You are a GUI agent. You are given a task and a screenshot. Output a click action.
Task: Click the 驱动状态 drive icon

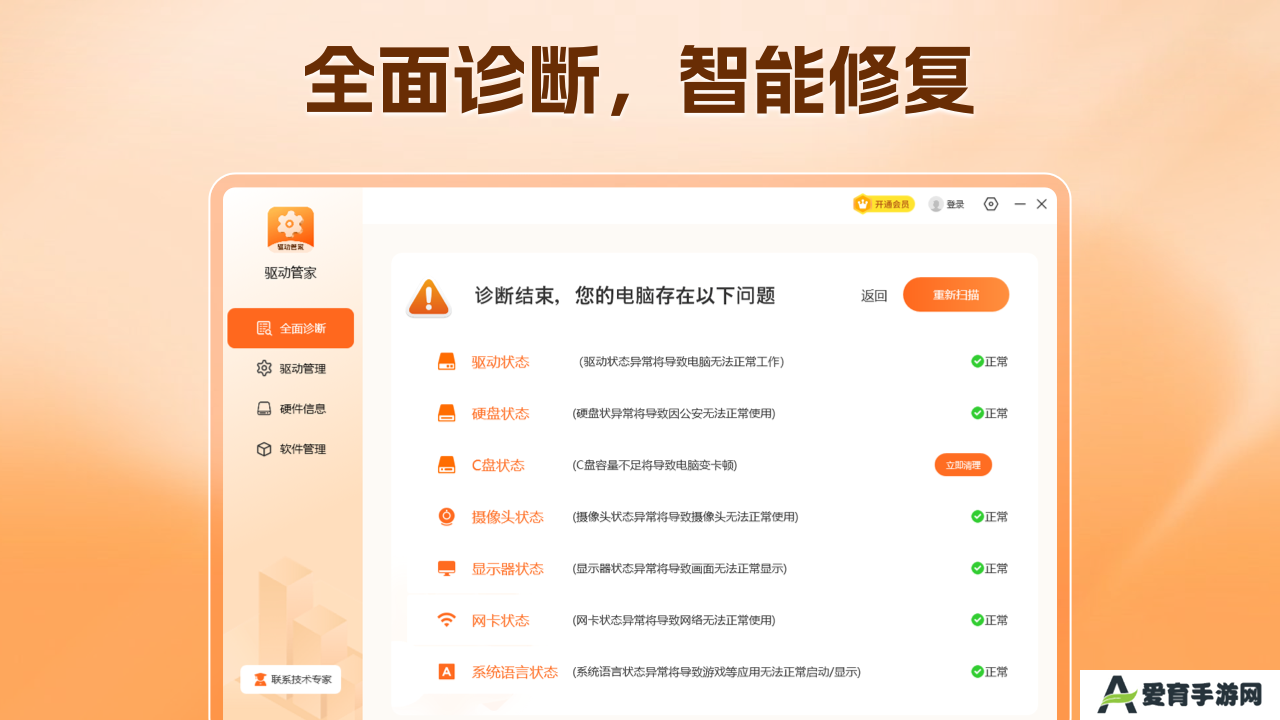pyautogui.click(x=447, y=362)
